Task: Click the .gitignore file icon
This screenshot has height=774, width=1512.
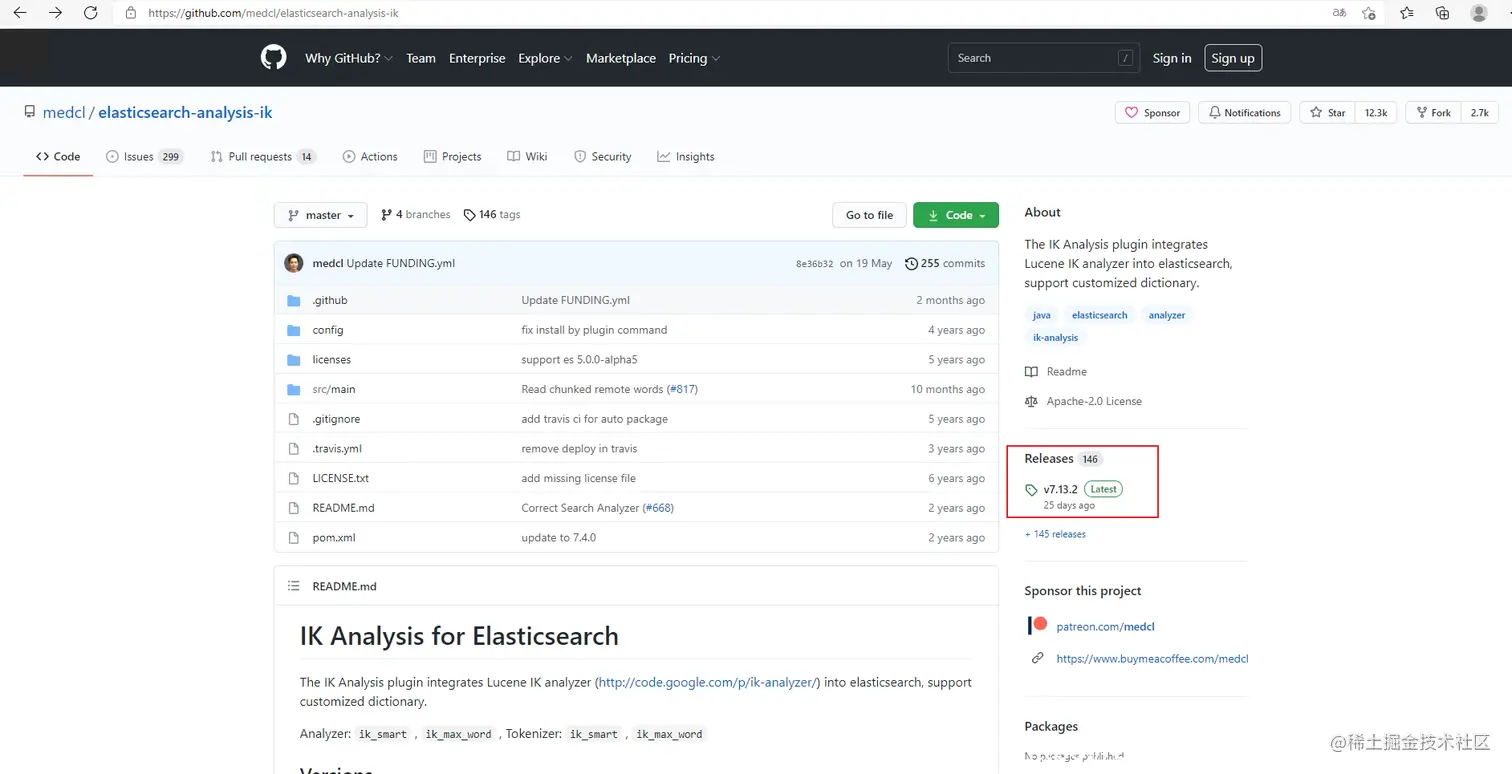Action: click(x=293, y=419)
